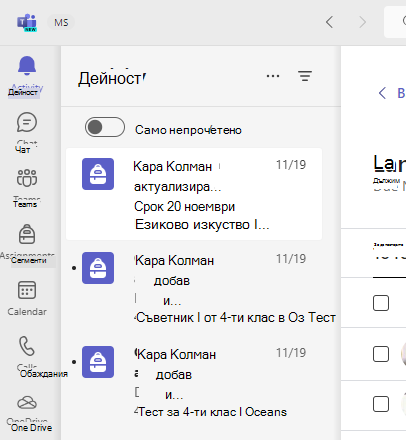Open the Assignments backpack icon in sidebar
Image resolution: width=406 pixels, height=440 pixels.
pos(27,234)
